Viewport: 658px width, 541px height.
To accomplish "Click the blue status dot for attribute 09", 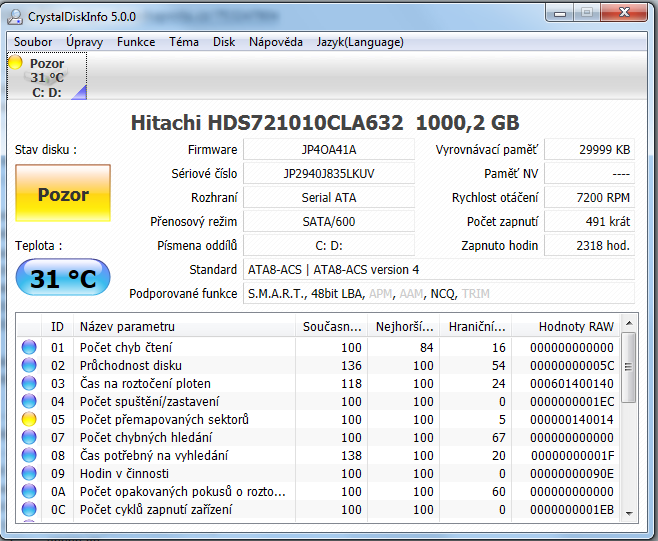I will coord(29,473).
